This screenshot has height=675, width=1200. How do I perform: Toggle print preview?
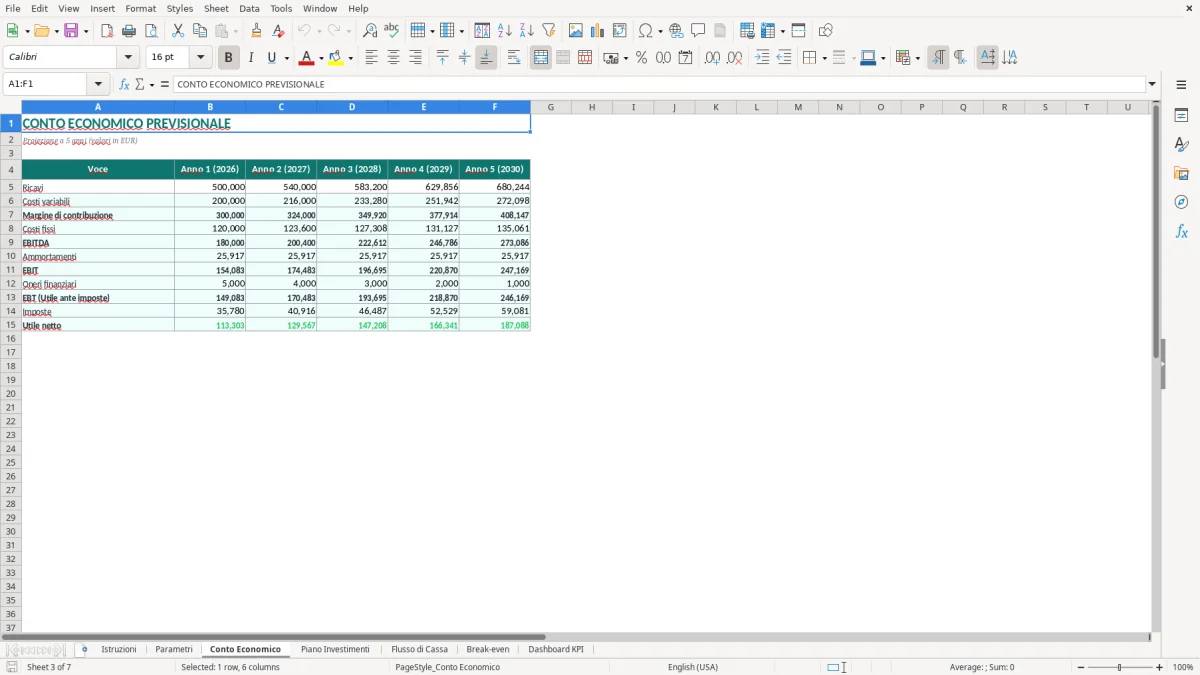pos(151,31)
